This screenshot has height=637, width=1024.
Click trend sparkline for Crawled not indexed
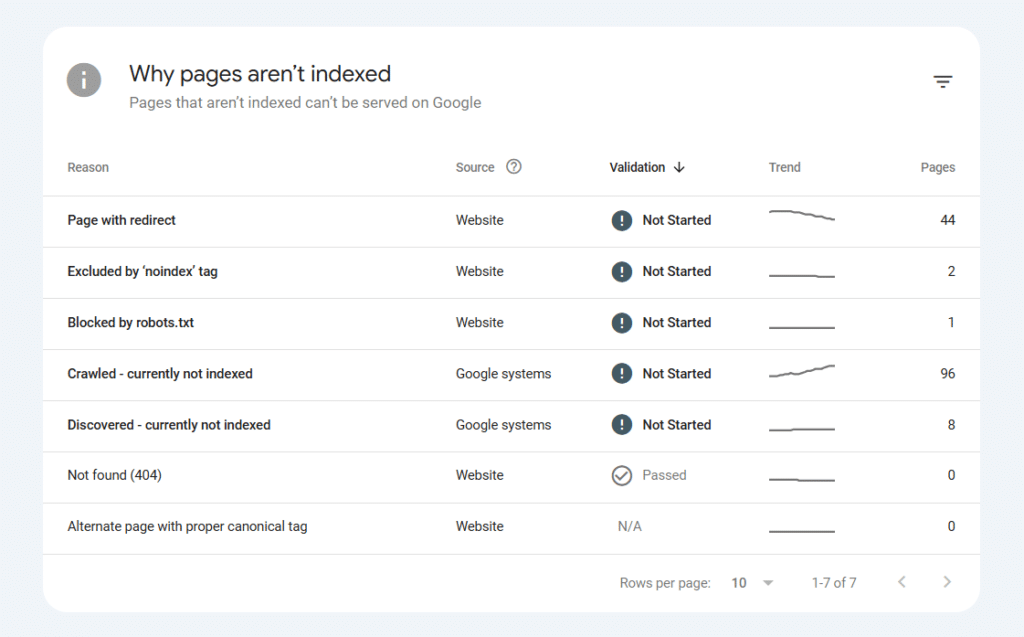(x=802, y=370)
